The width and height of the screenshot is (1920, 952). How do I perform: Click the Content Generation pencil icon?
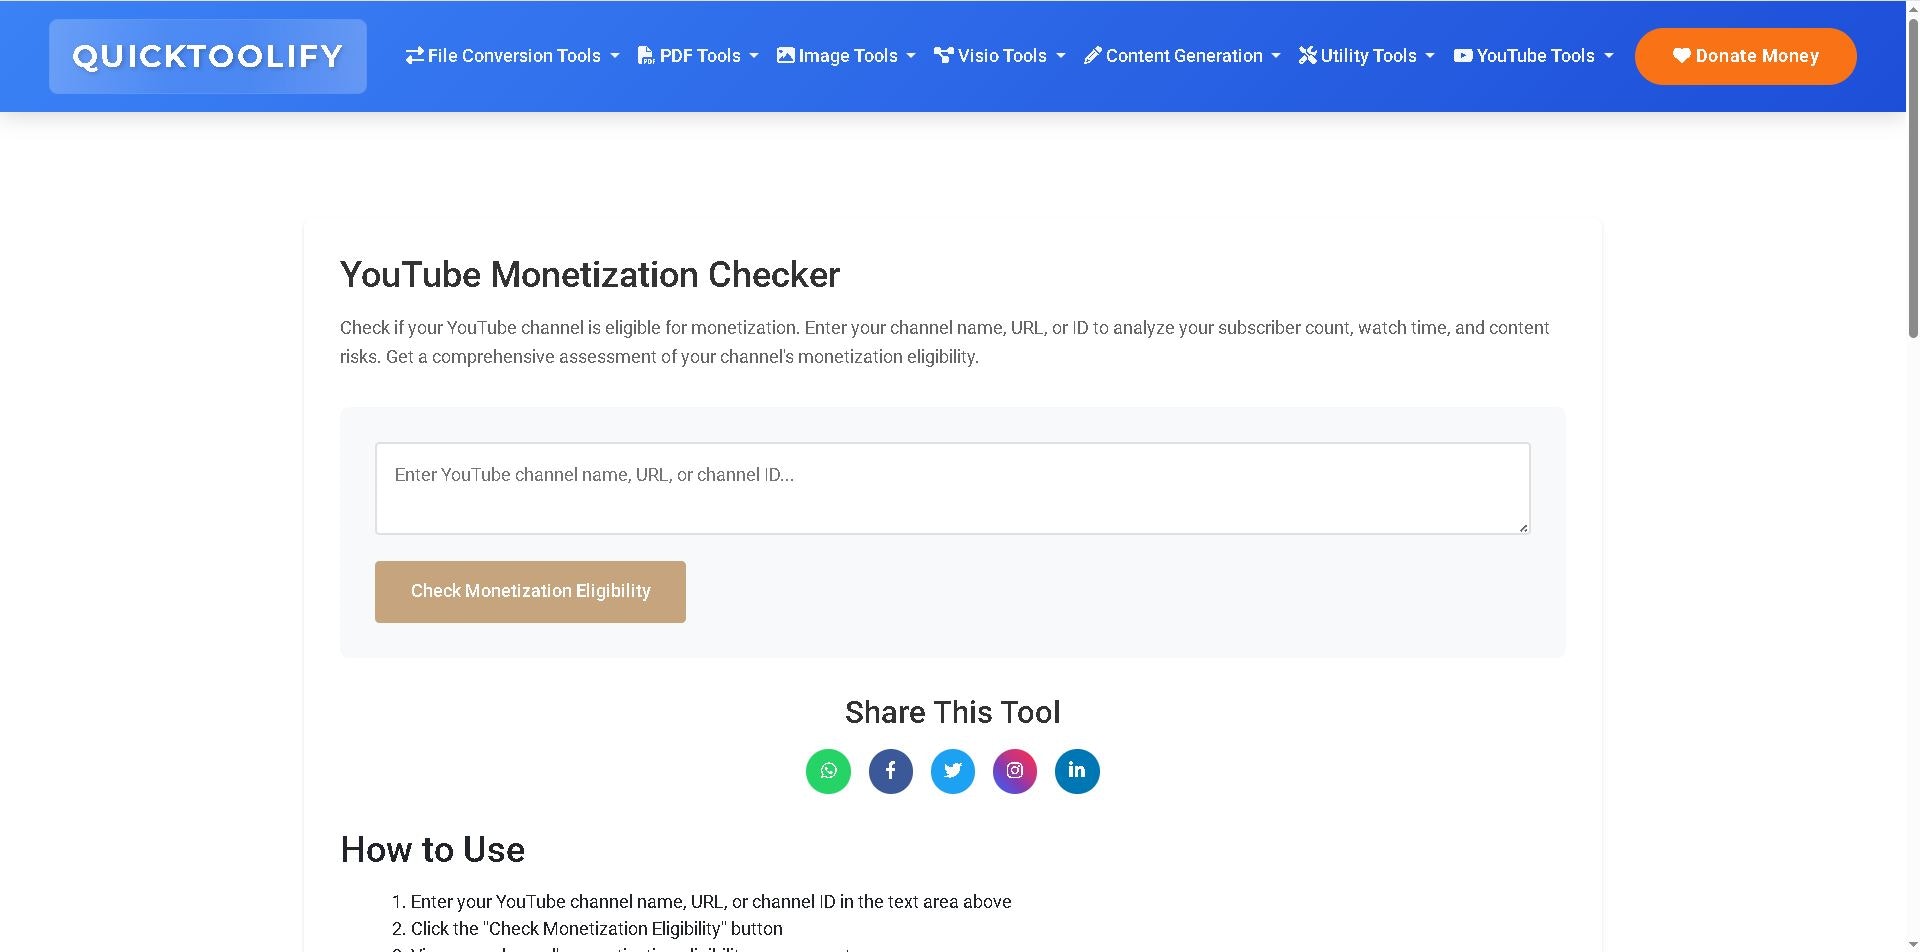tap(1092, 56)
